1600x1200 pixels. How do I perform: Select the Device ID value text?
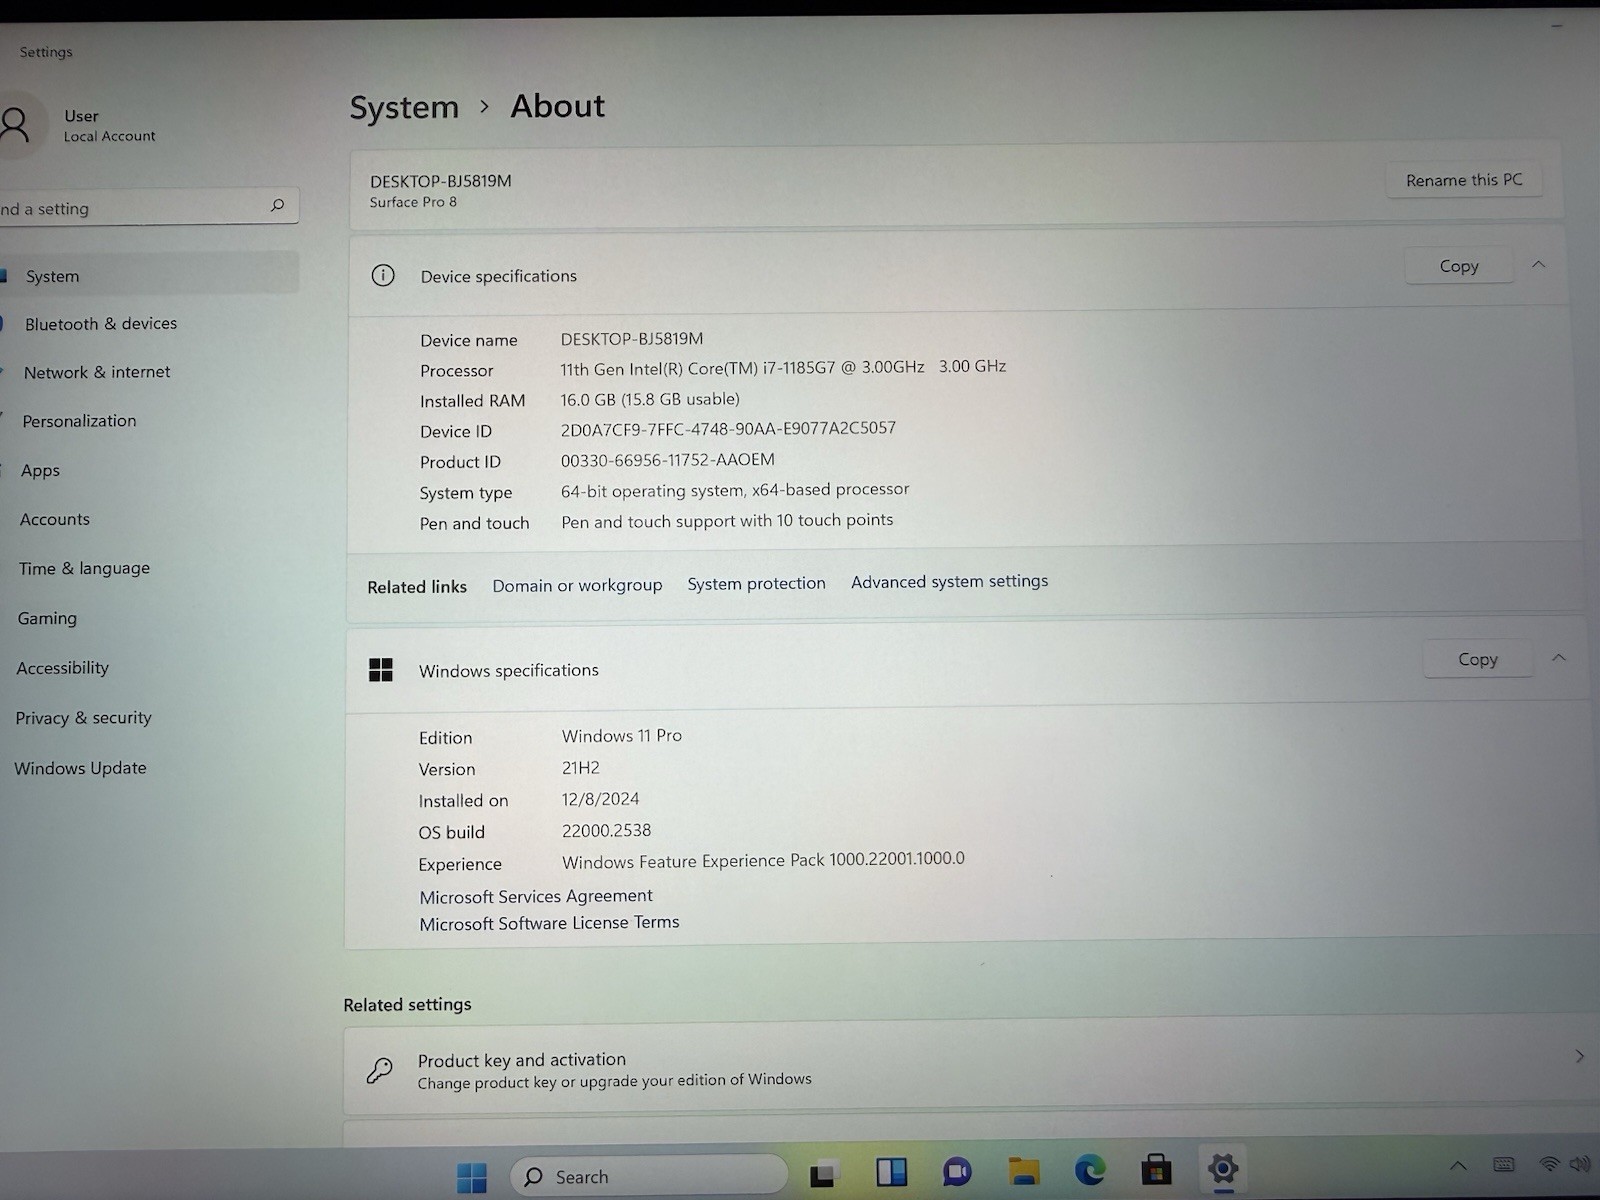pyautogui.click(x=728, y=429)
